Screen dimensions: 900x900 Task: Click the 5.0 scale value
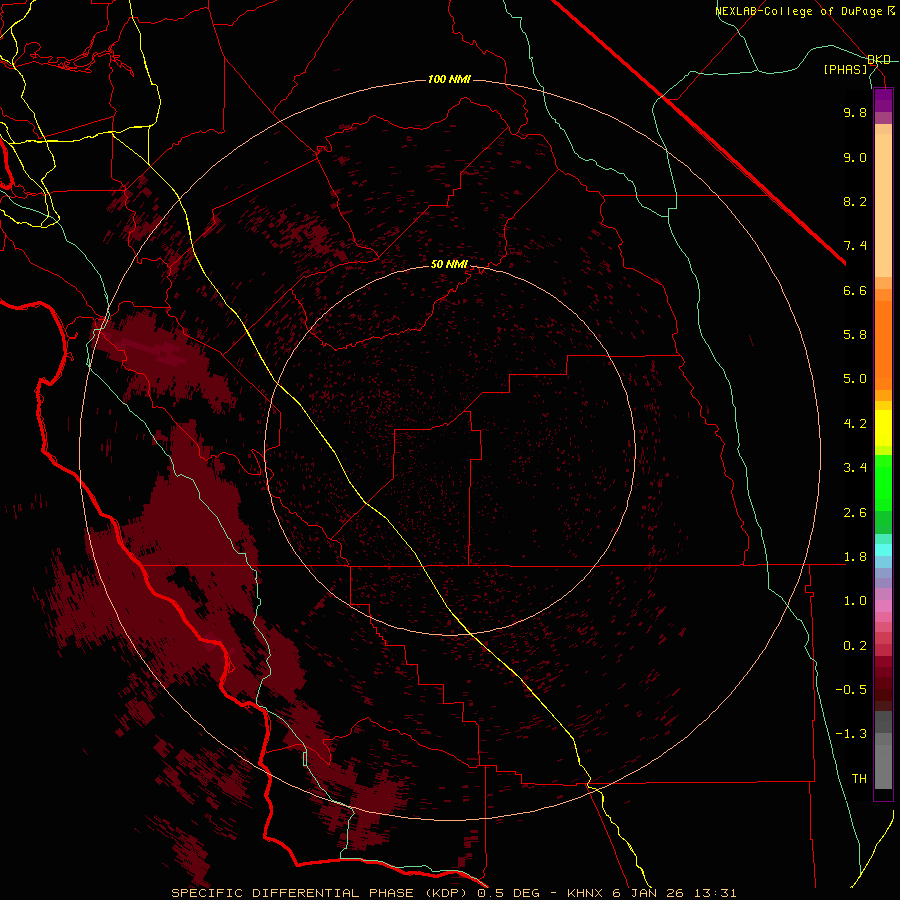coord(855,379)
